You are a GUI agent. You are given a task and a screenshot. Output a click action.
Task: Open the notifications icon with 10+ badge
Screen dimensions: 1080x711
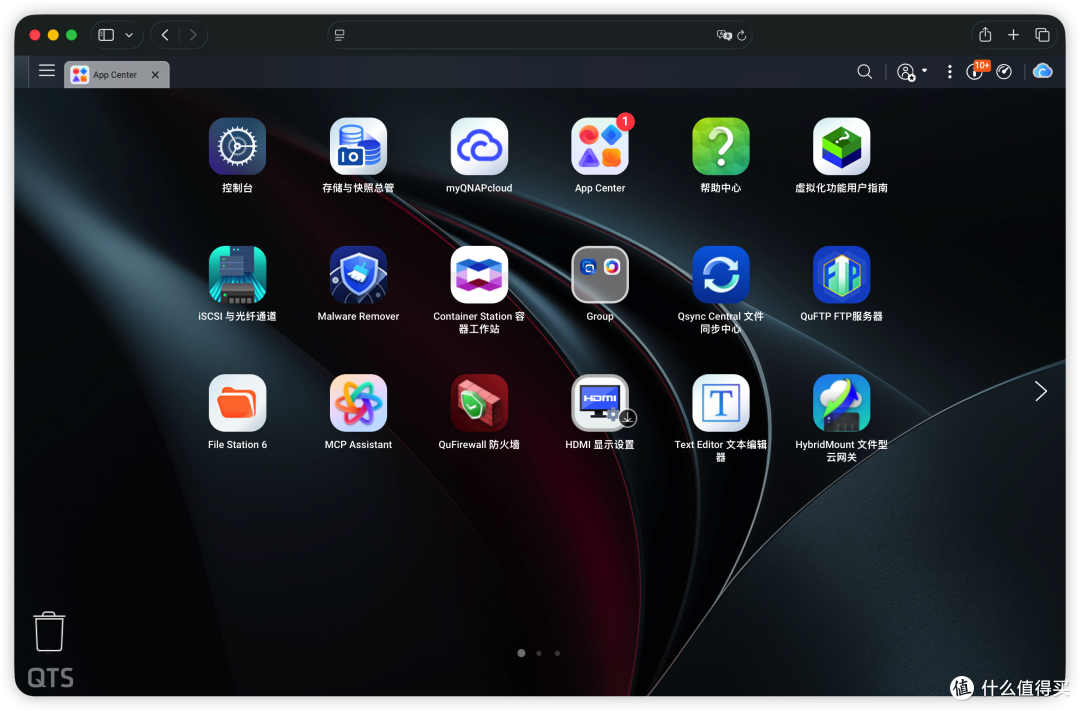coord(975,70)
